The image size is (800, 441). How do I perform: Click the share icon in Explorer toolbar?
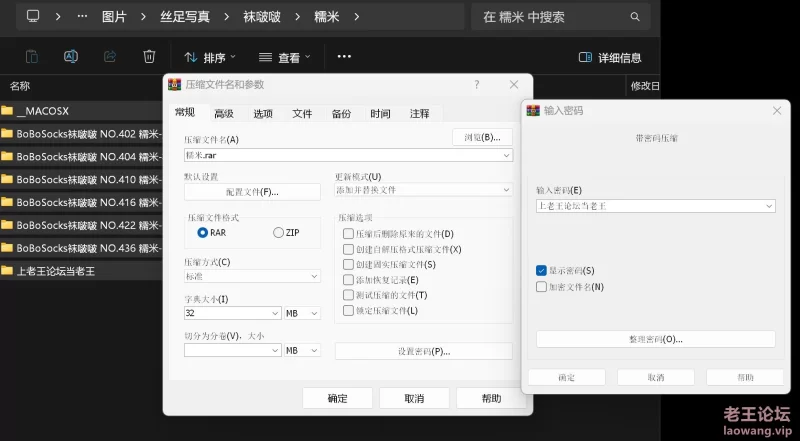coord(110,57)
